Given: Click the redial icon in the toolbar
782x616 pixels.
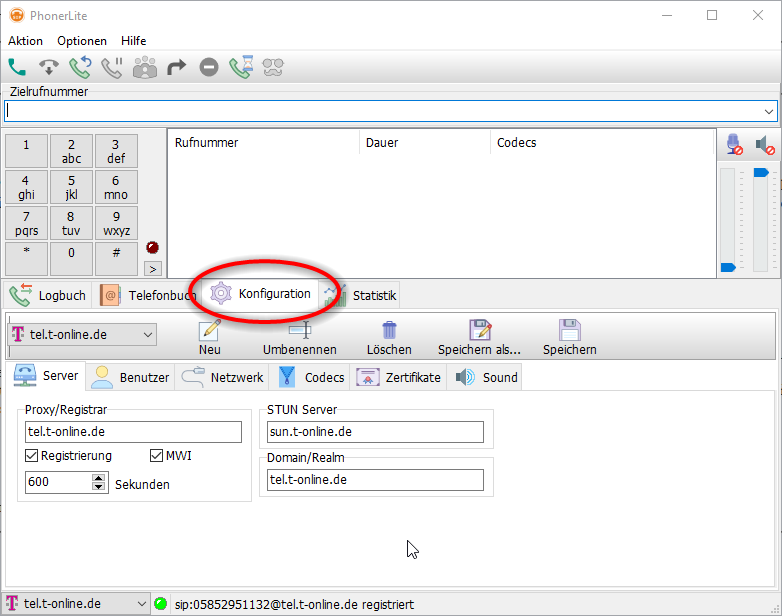Looking at the screenshot, I should pos(80,67).
